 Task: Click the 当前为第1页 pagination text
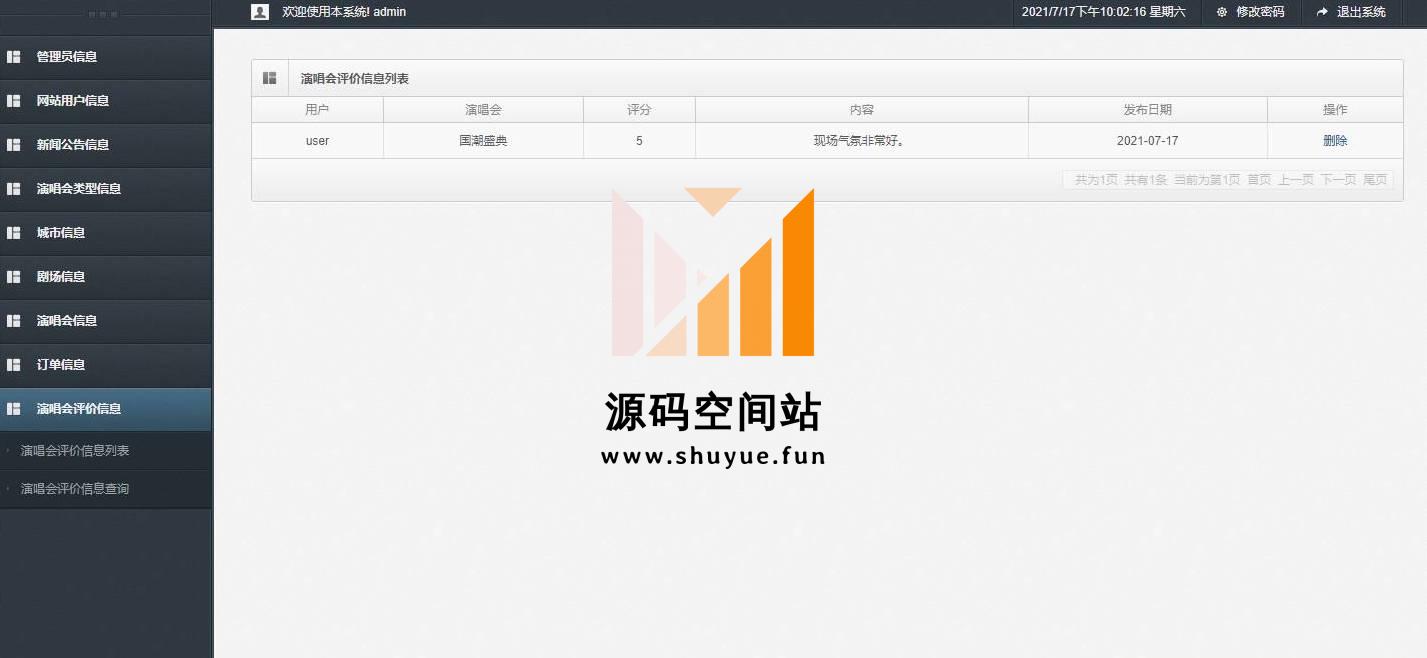pos(1207,180)
